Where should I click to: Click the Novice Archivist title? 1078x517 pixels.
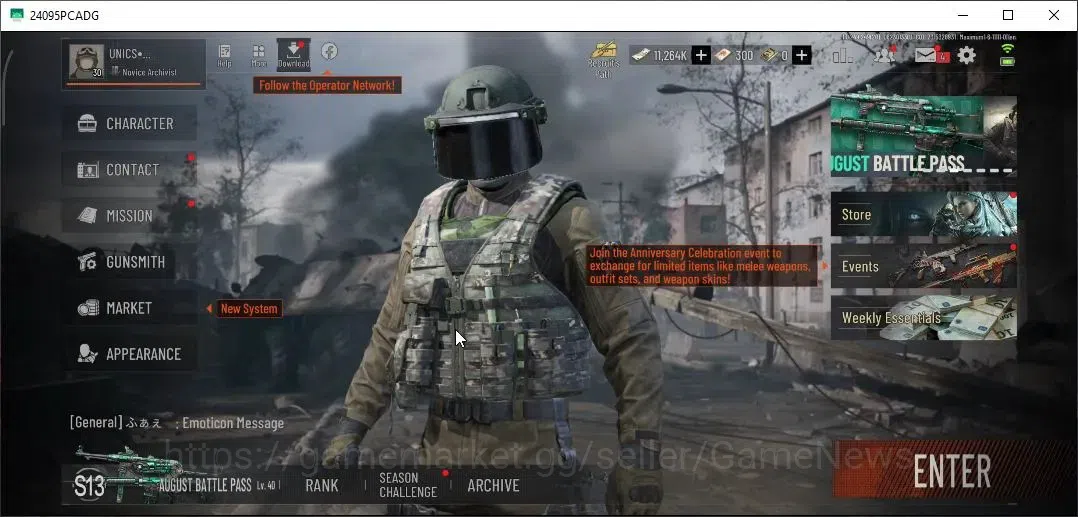(x=149, y=72)
